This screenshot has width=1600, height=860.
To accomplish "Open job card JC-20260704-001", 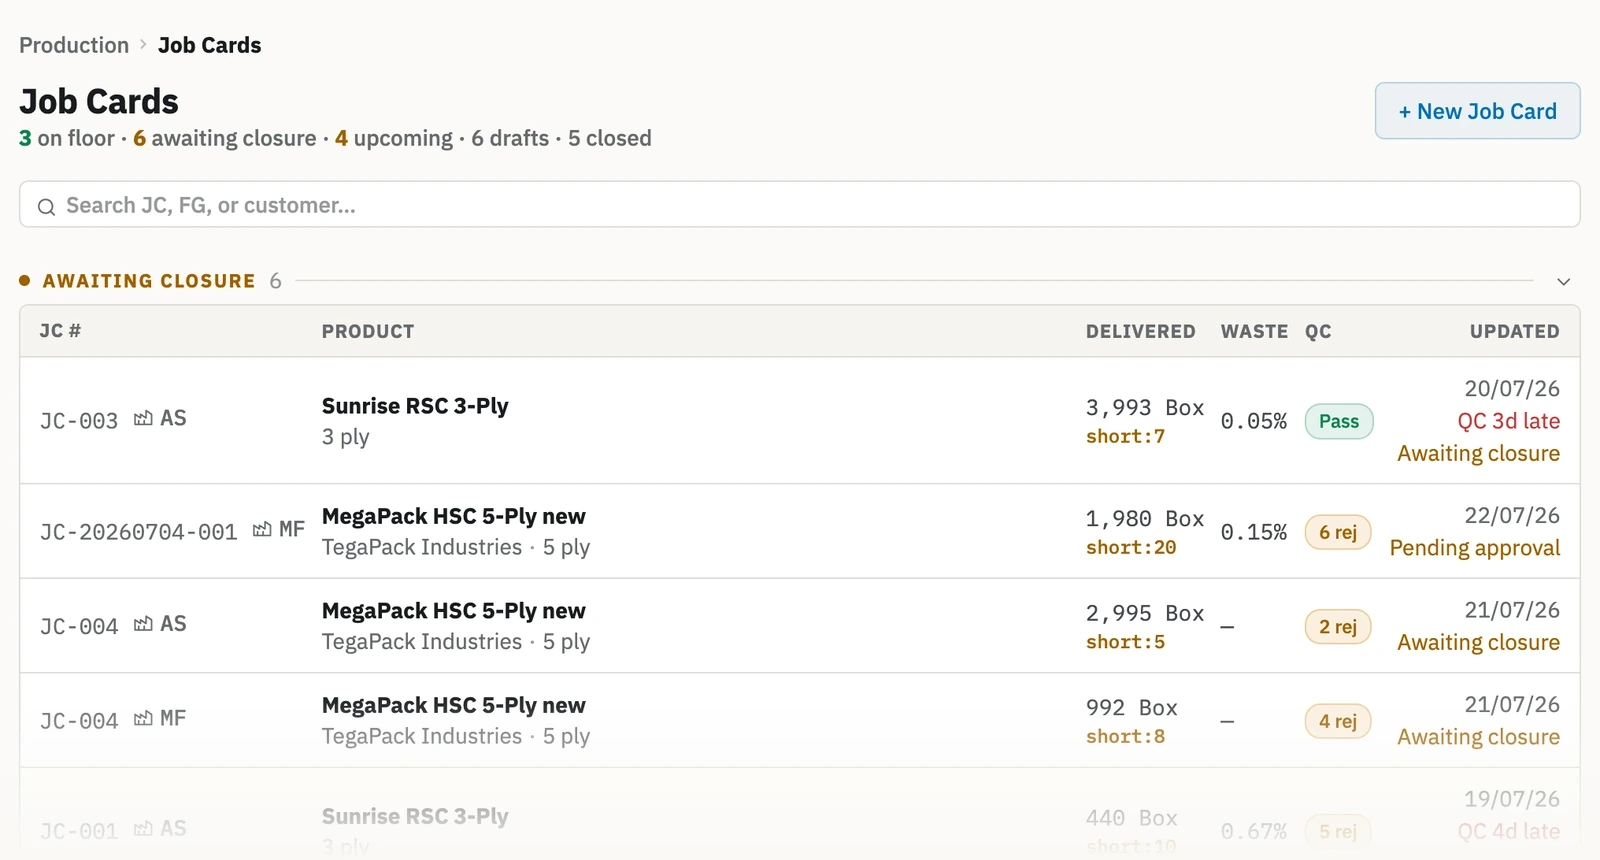I will (138, 532).
